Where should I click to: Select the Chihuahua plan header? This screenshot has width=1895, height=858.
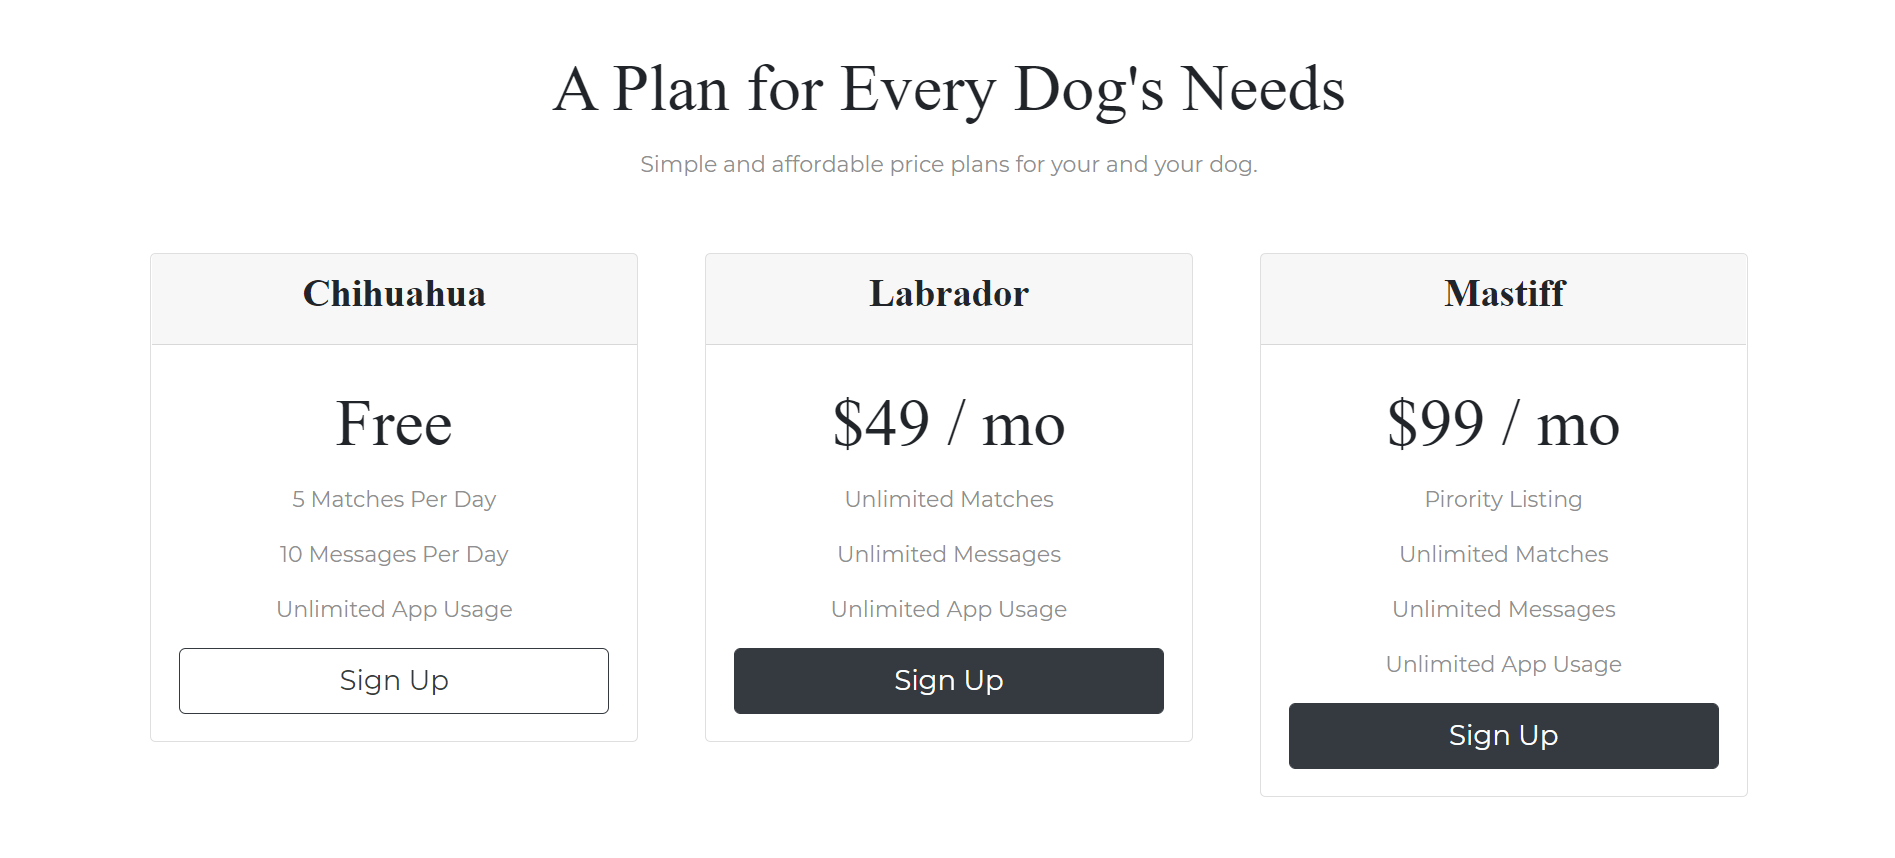tap(394, 294)
